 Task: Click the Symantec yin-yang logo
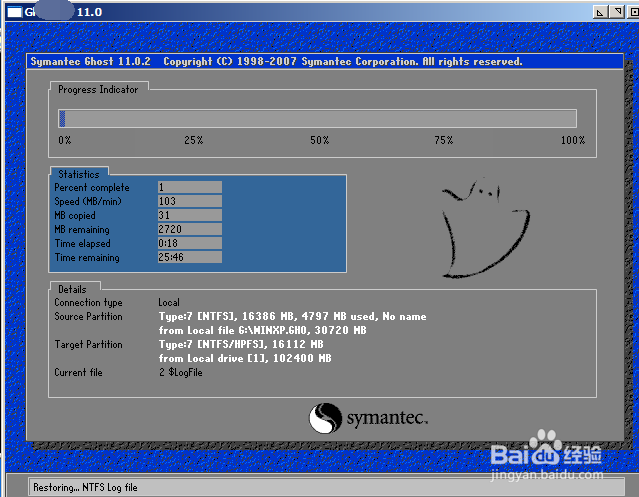pyautogui.click(x=325, y=418)
